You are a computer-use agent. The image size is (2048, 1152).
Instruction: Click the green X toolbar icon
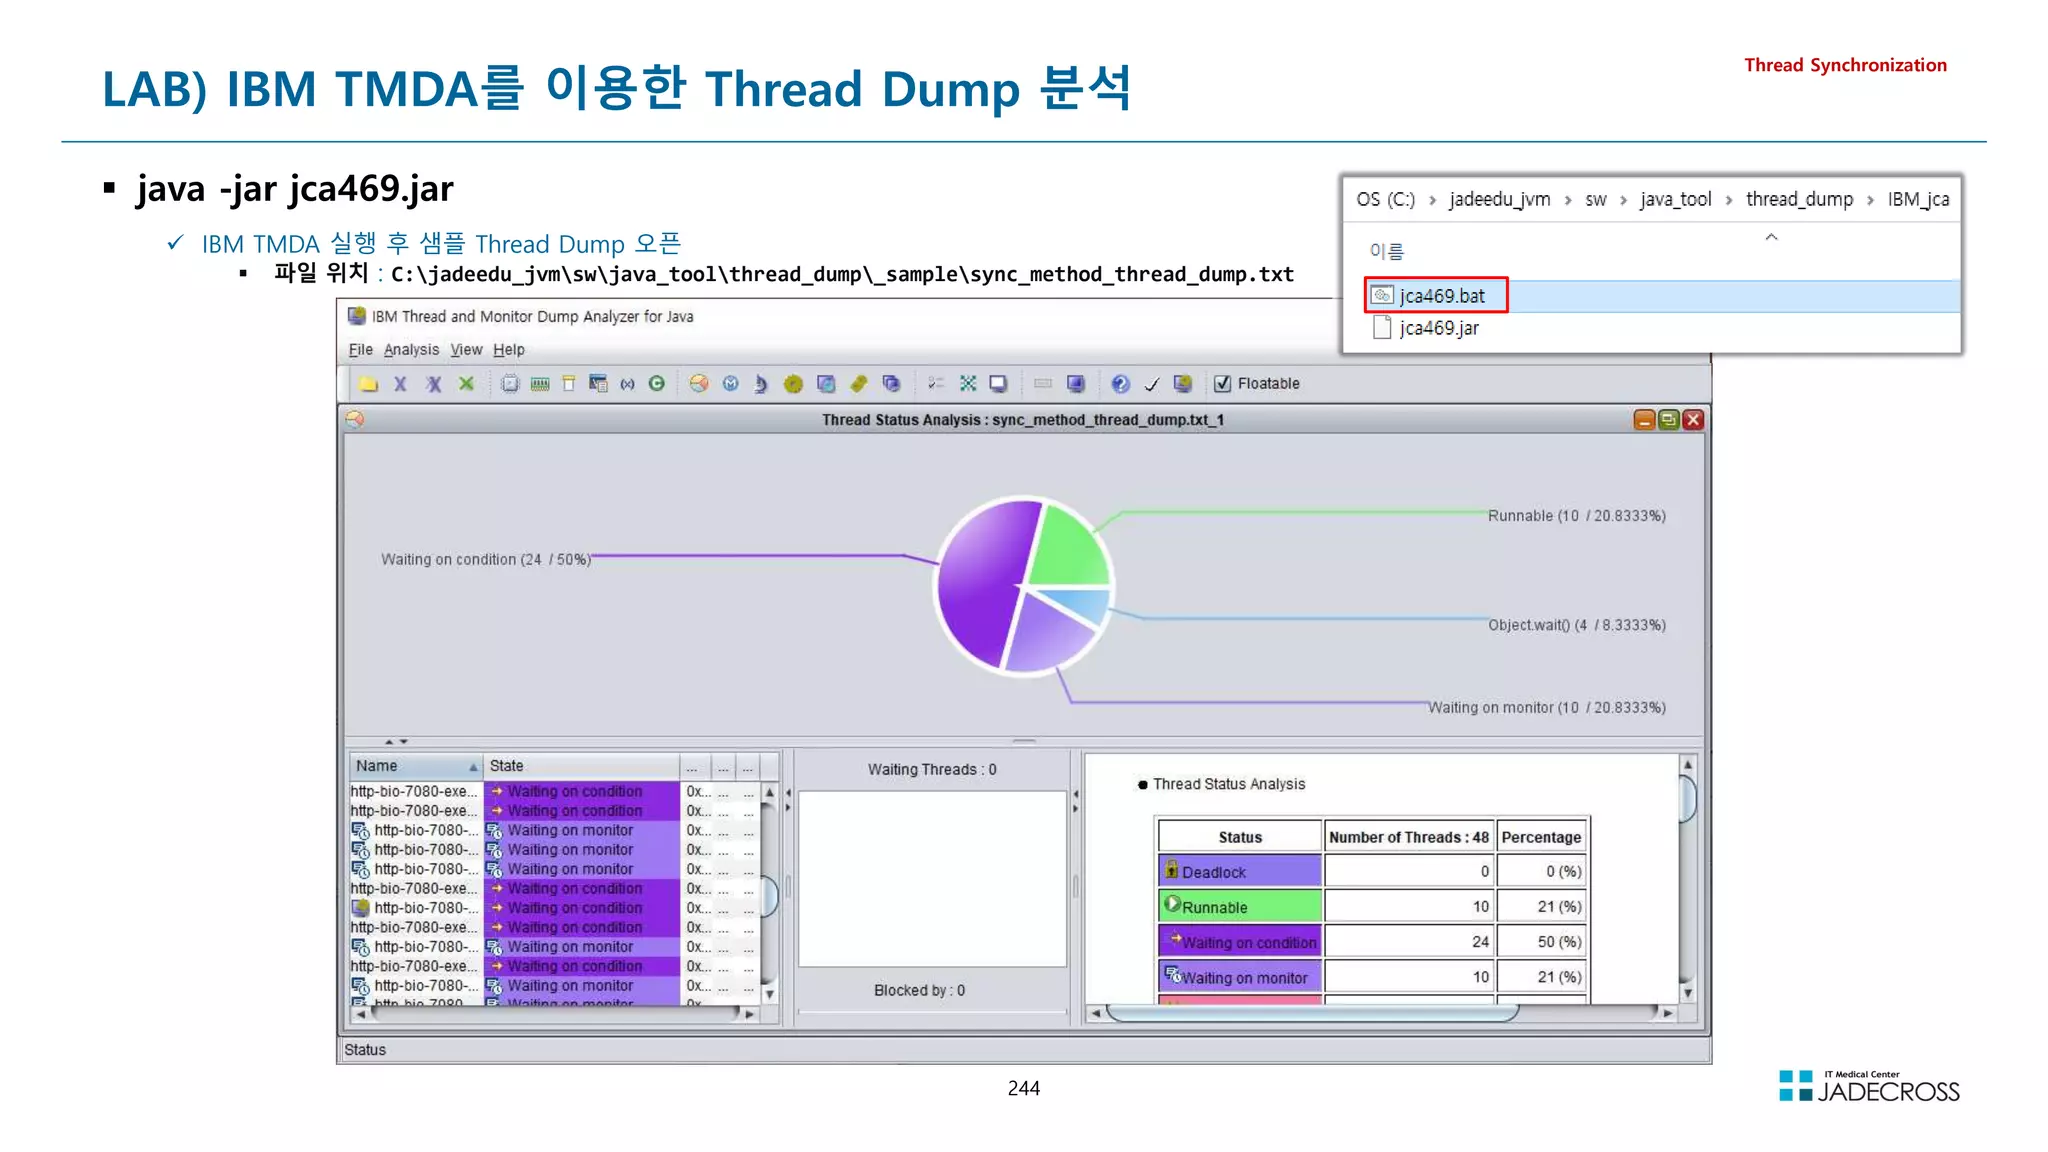(x=466, y=384)
